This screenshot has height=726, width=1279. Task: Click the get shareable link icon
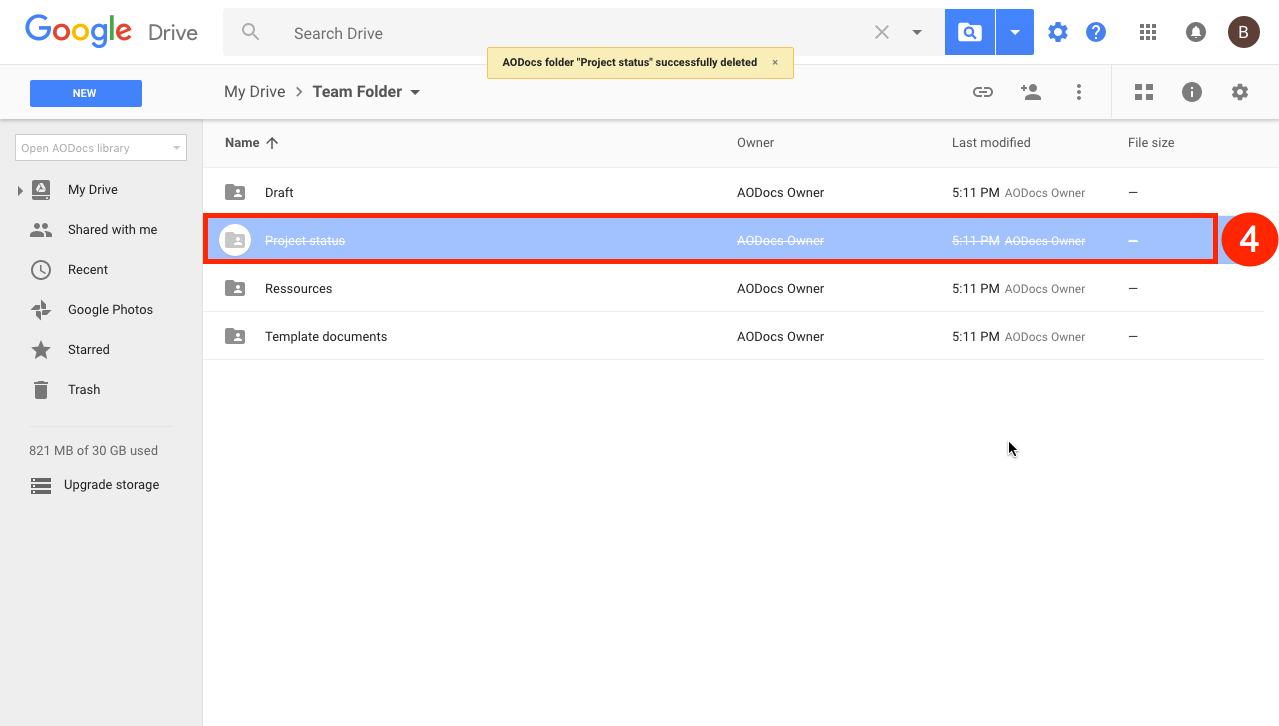(x=983, y=92)
